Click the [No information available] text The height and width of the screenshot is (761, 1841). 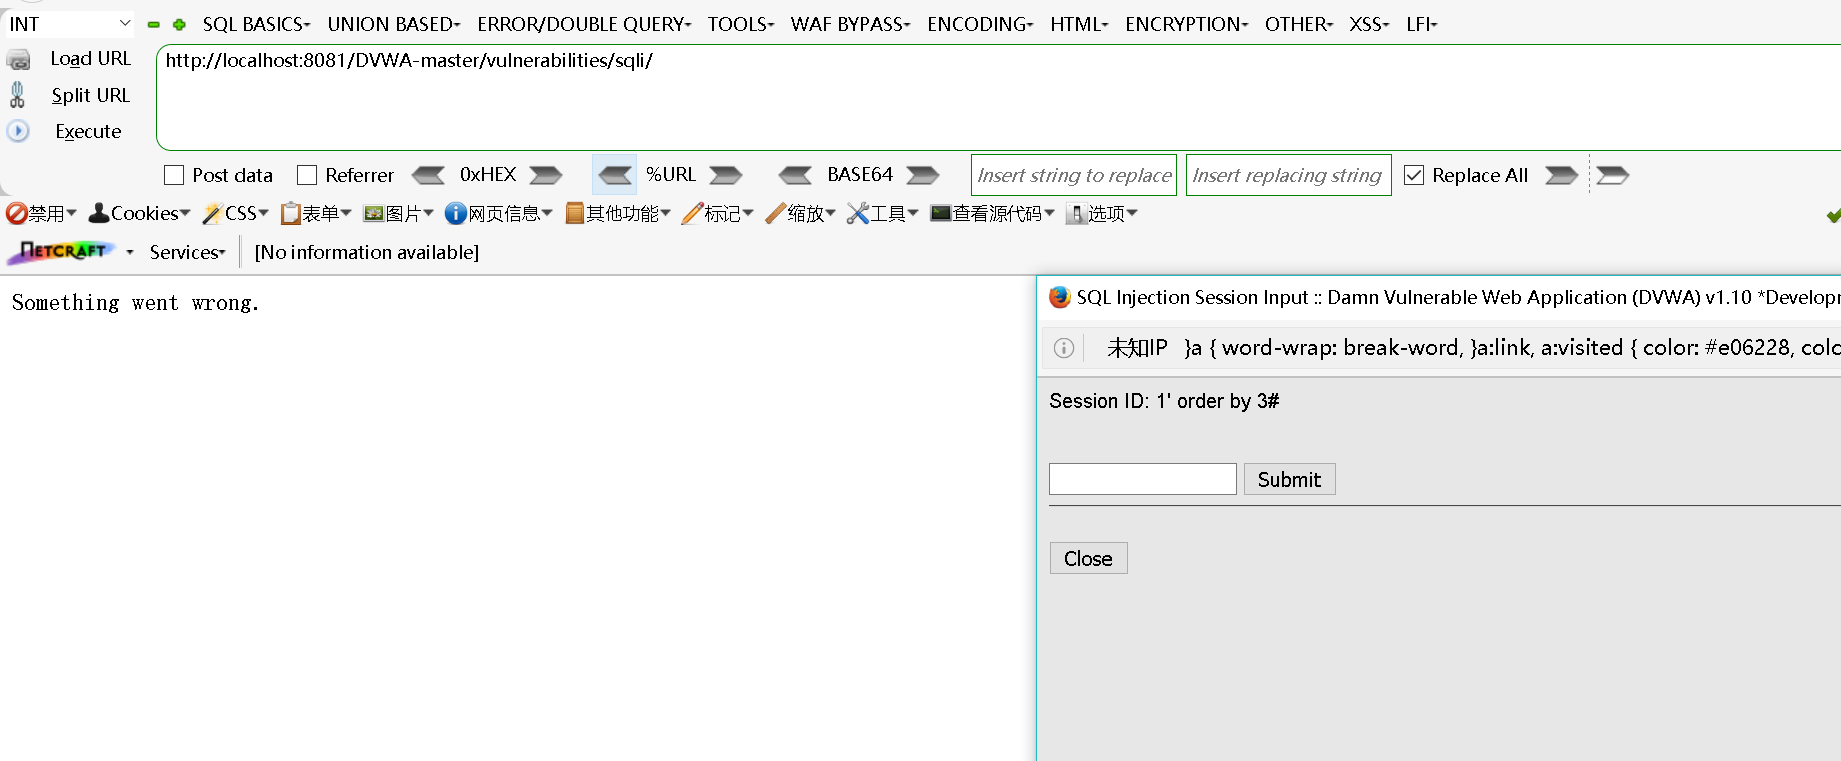367,252
